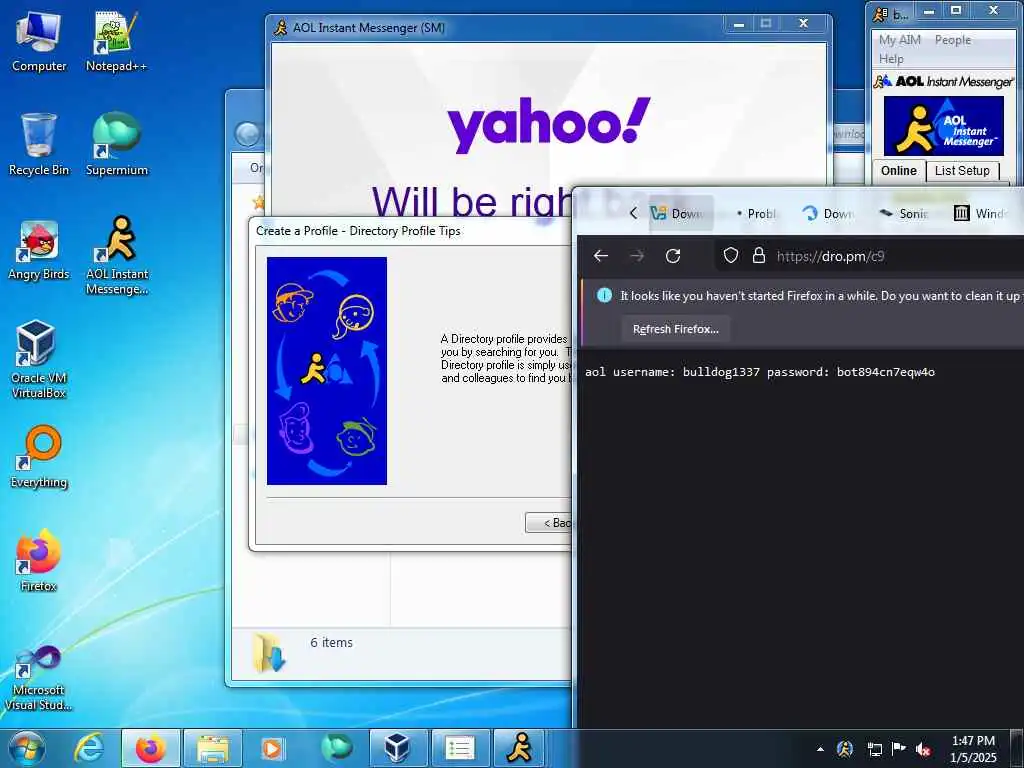The image size is (1024, 768).
Task: Switch to the 'Probl' Firefox tab
Action: coord(756,214)
